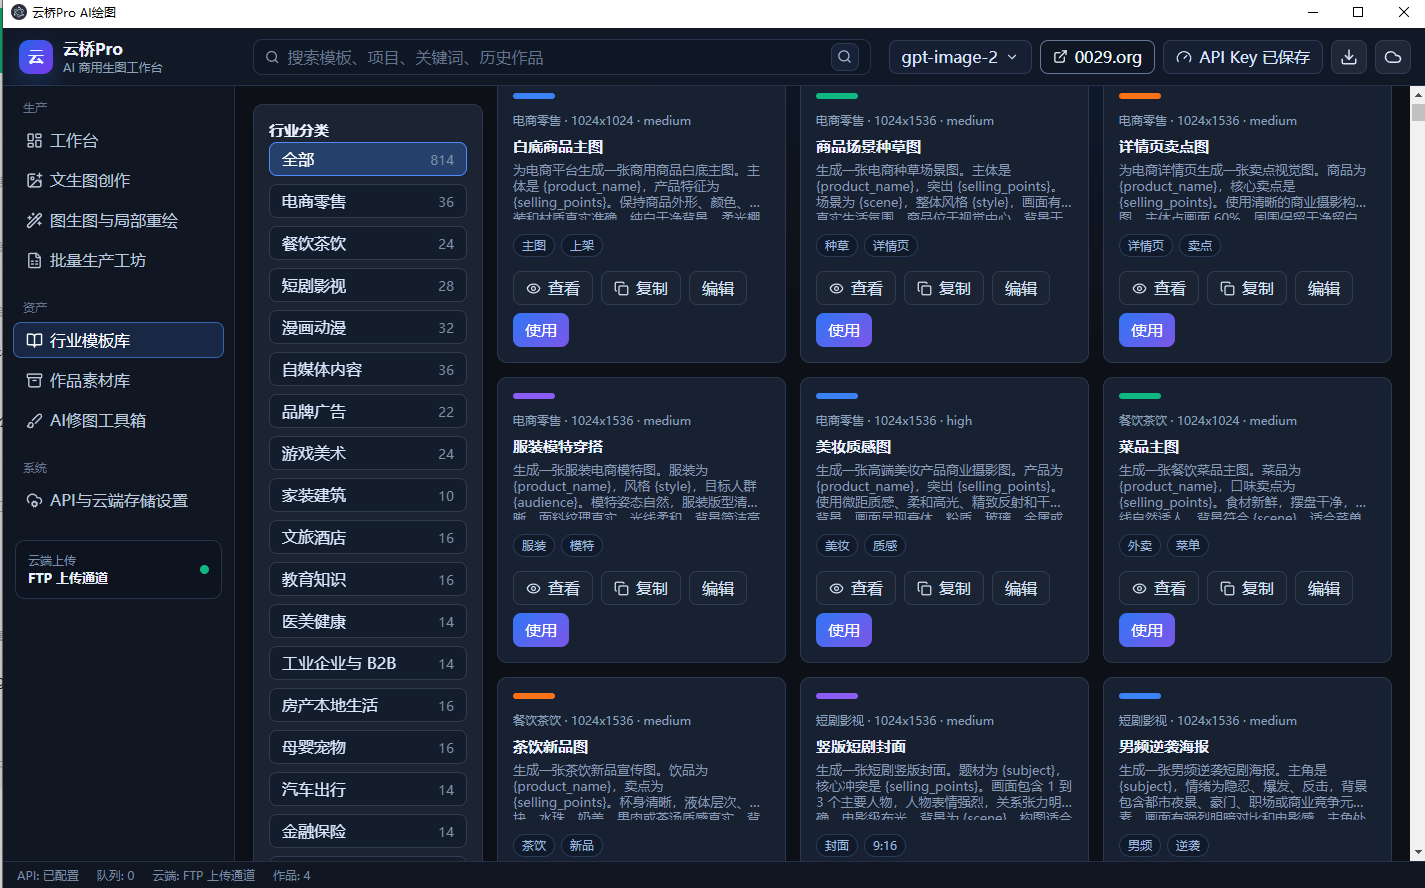
Task: Click the 外卖 tag on 菜品主图
Action: (1140, 545)
